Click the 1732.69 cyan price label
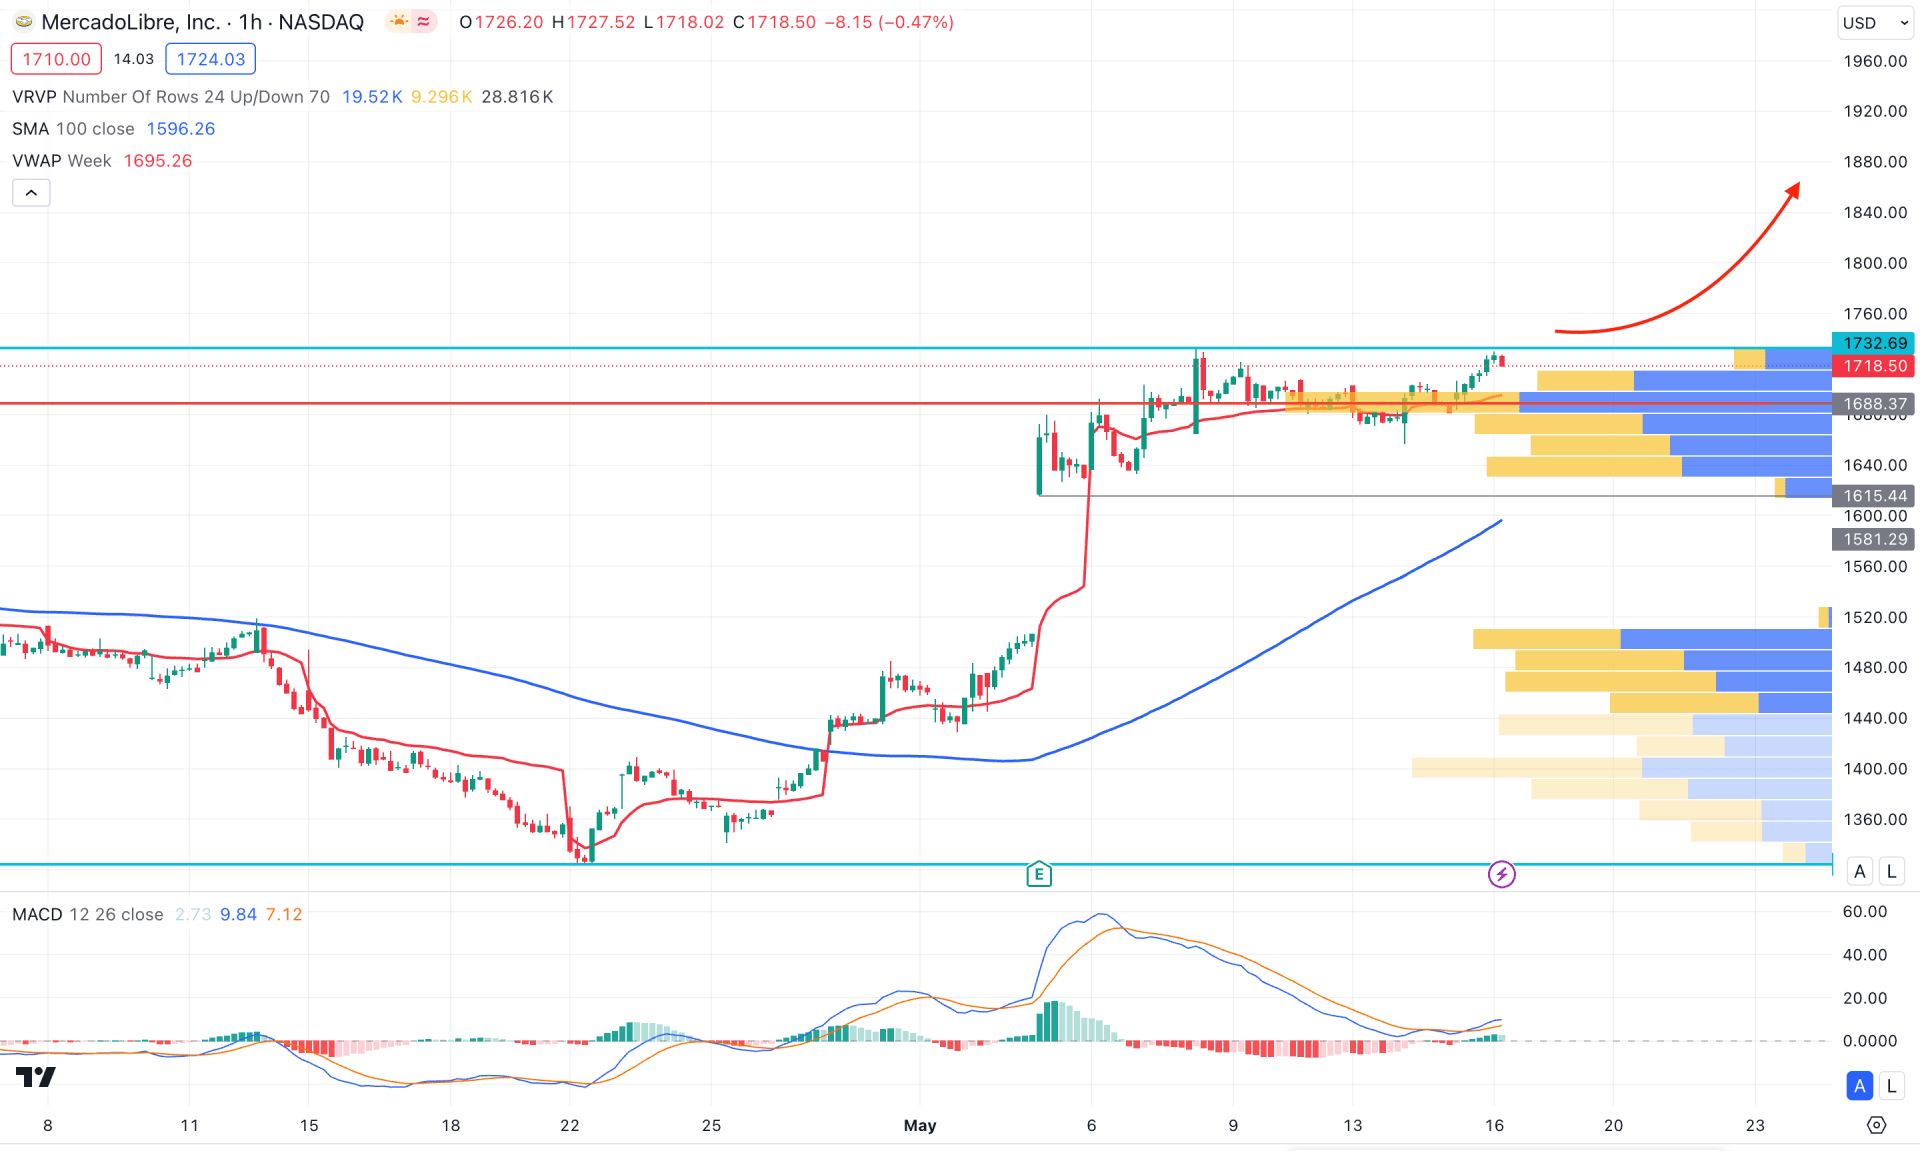 pyautogui.click(x=1873, y=343)
